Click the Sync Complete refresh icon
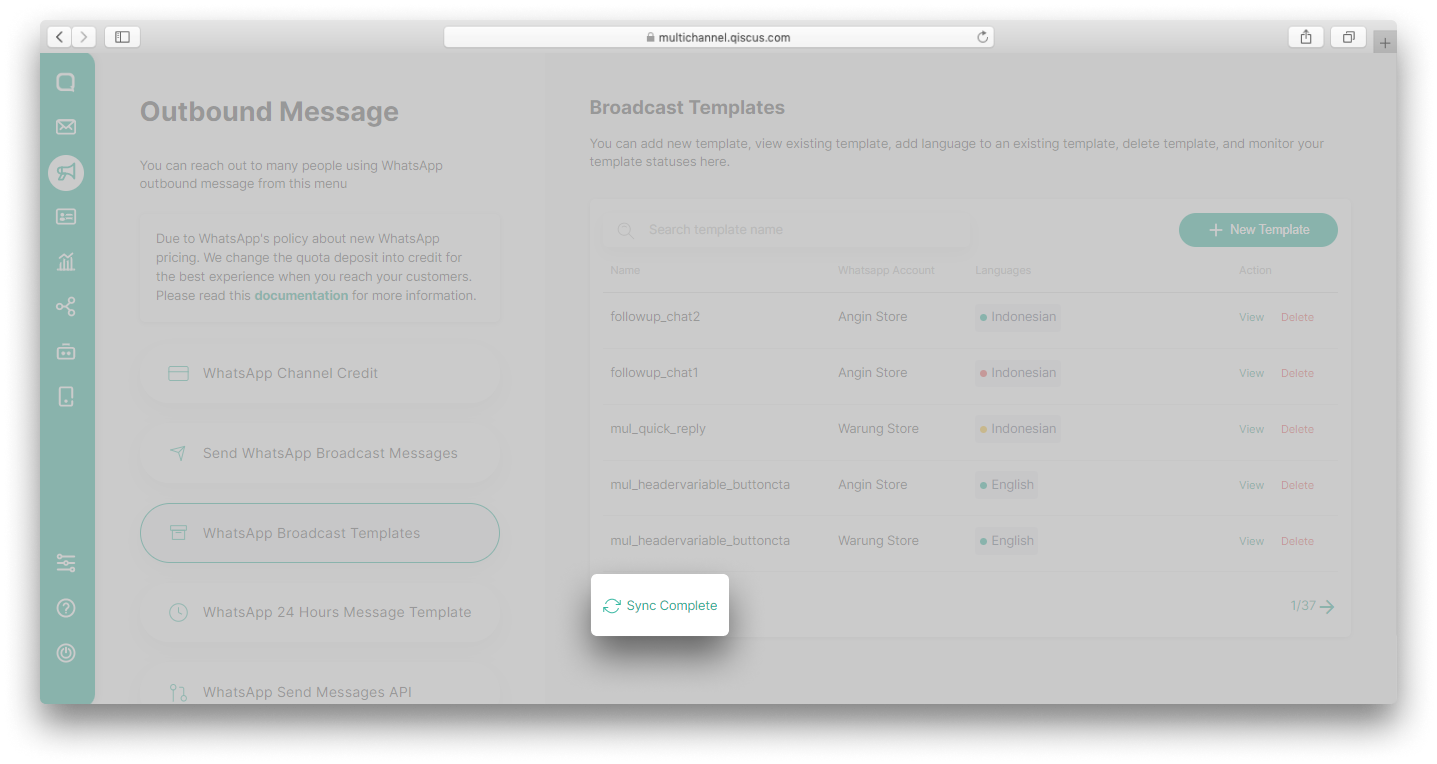This screenshot has height=764, width=1437. click(612, 606)
